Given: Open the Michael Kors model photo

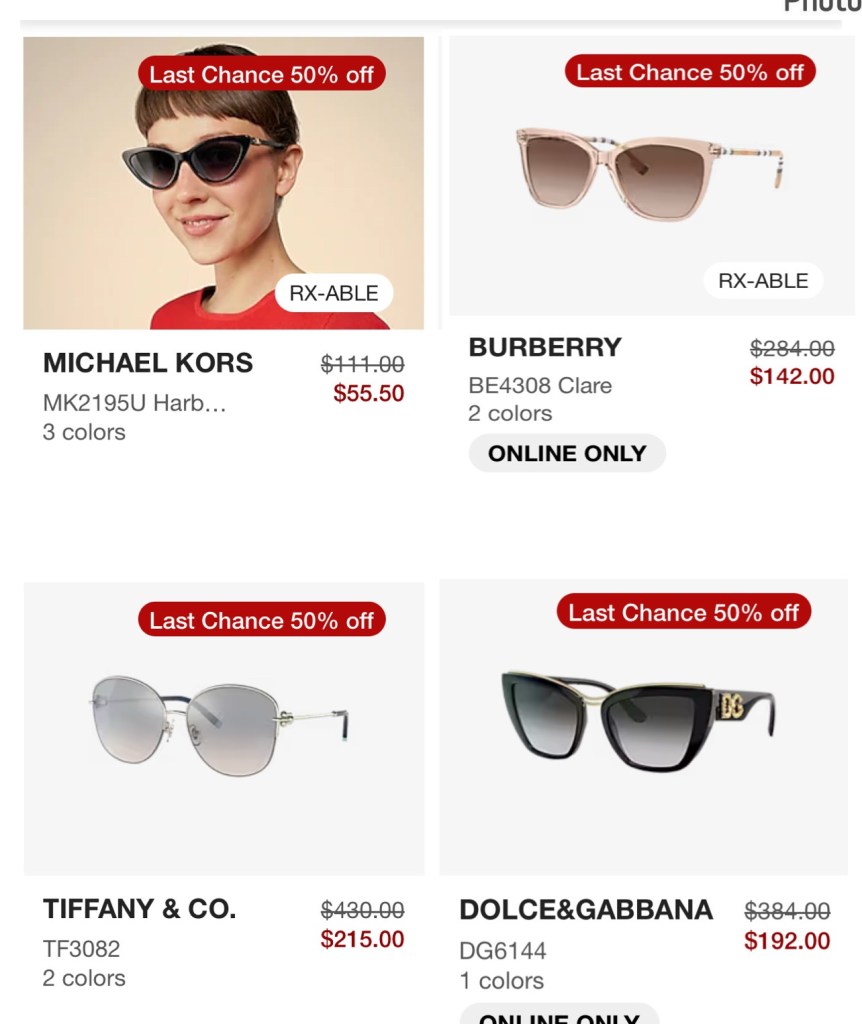Looking at the screenshot, I should coord(223,183).
